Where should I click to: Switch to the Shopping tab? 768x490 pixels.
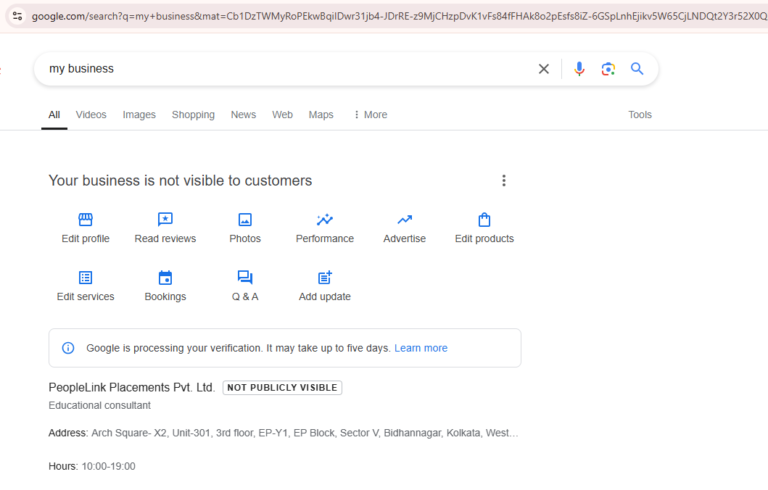(193, 115)
